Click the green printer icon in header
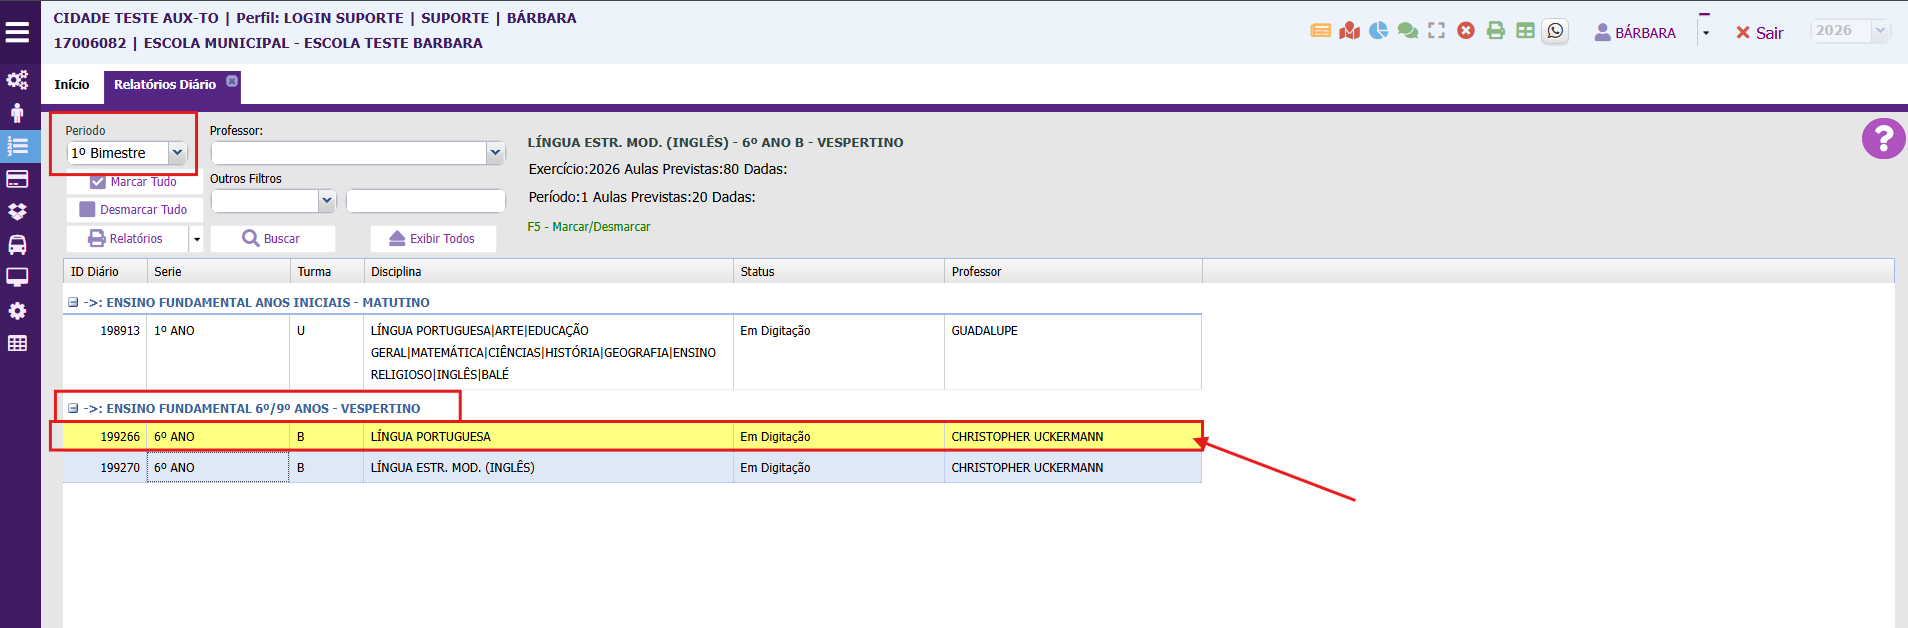This screenshot has width=1908, height=628. [1495, 31]
